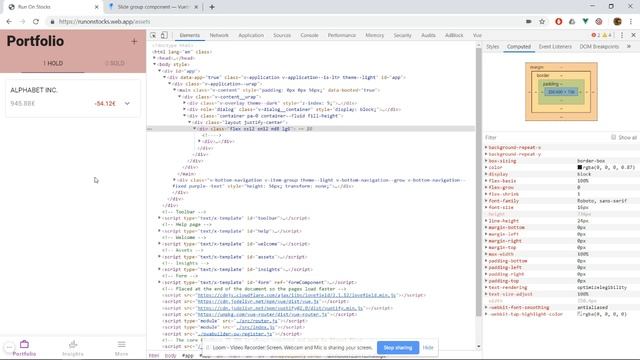
Task: Open the vuetify.min.js script link
Action: click(280, 308)
